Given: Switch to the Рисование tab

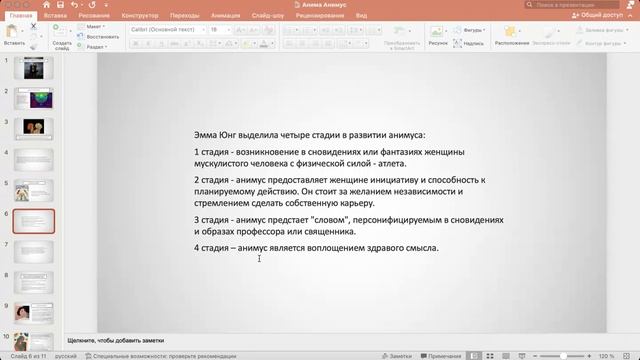Looking at the screenshot, I should (94, 16).
